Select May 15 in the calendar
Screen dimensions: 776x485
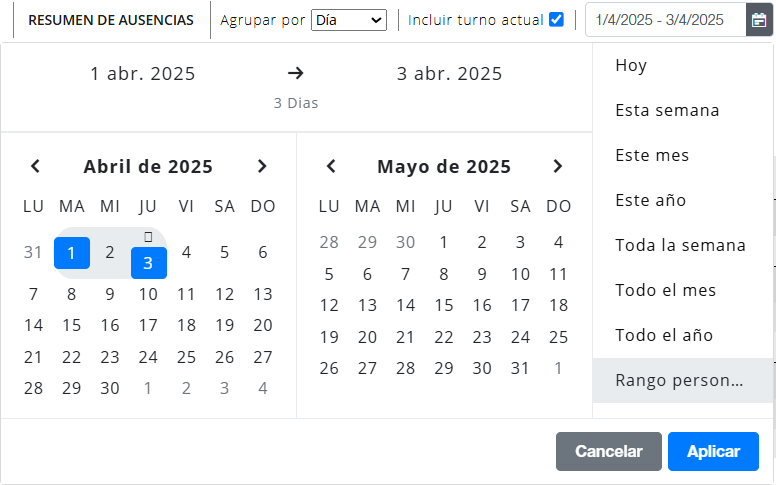444,305
